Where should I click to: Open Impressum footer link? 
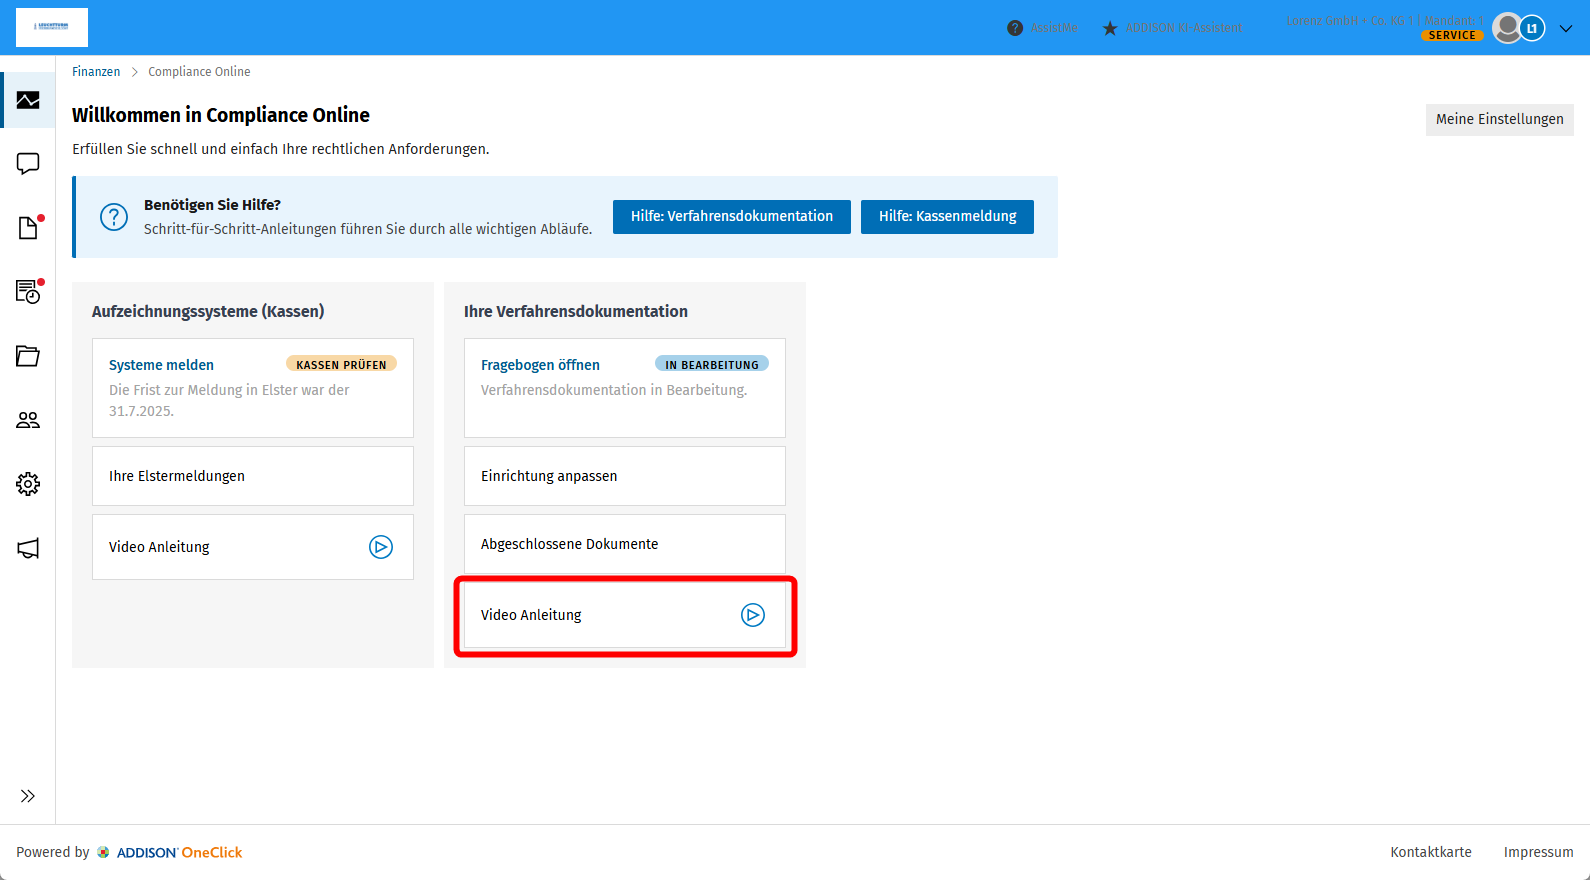(1538, 852)
